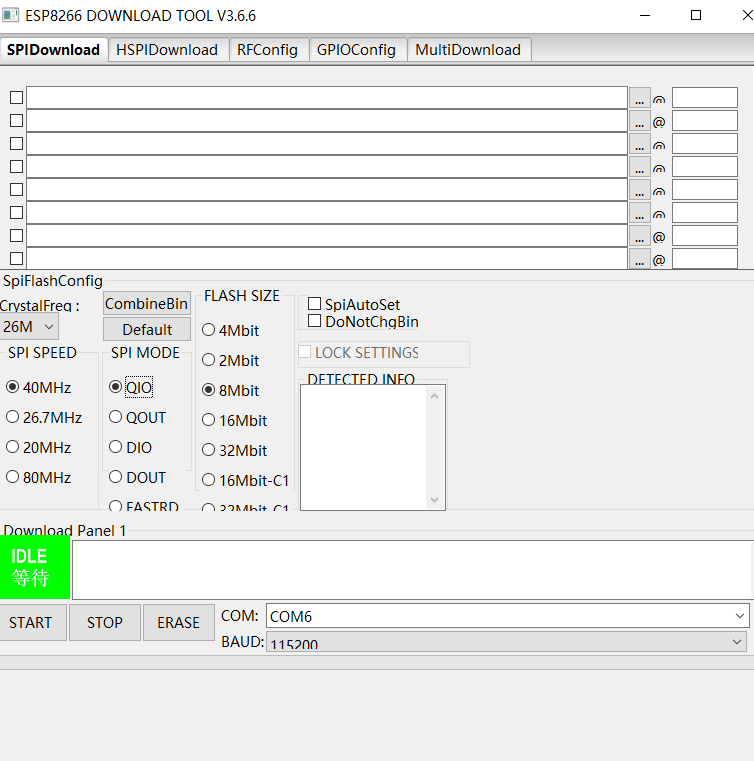The image size is (754, 761).
Task: Choose 8Mbit flash size
Action: (230, 391)
